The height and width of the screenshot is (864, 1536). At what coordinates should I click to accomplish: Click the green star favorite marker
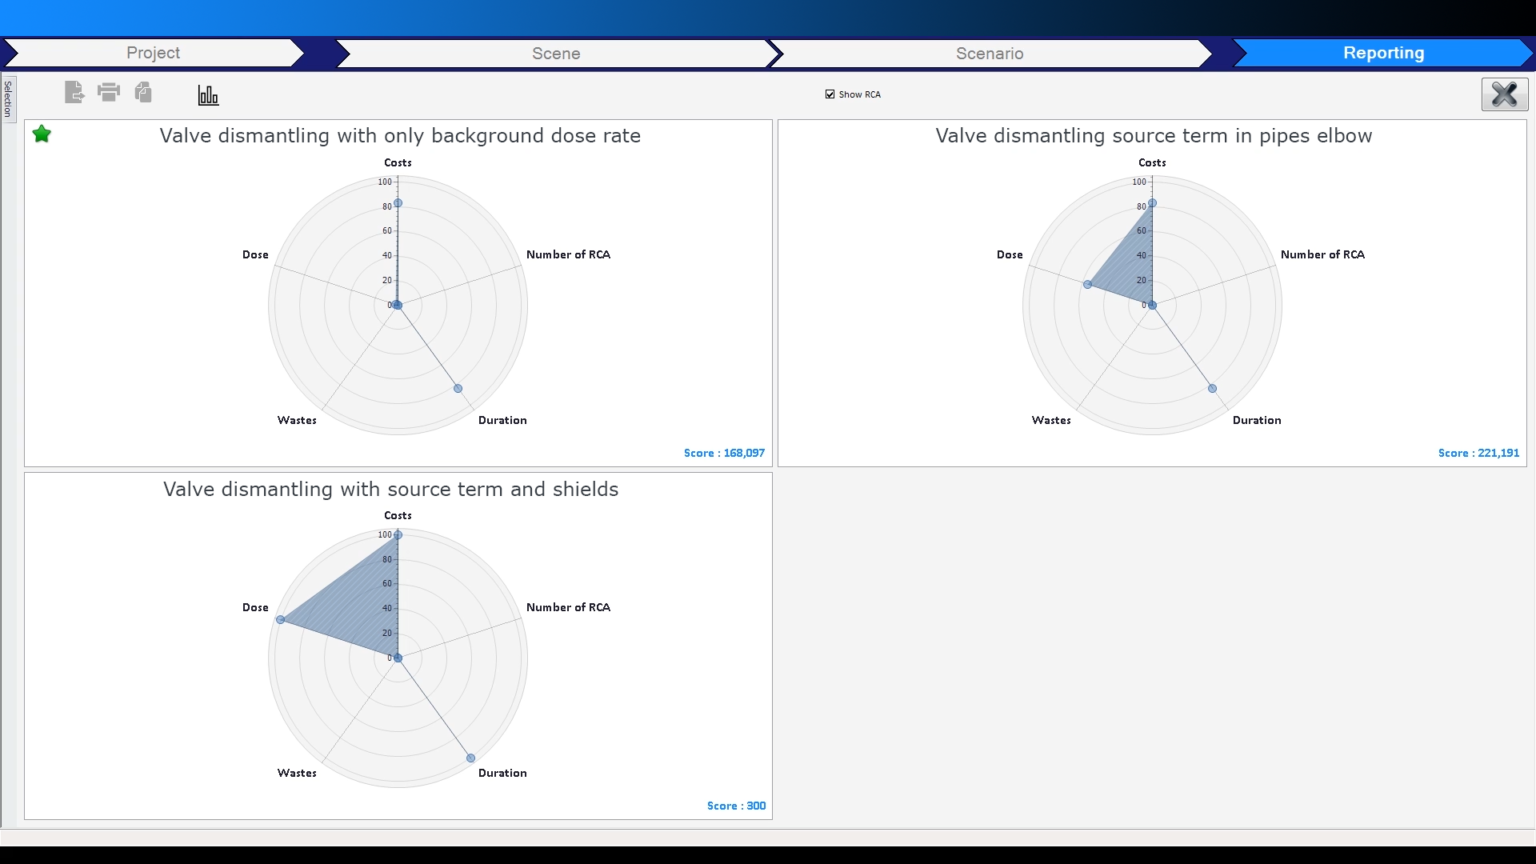point(42,134)
